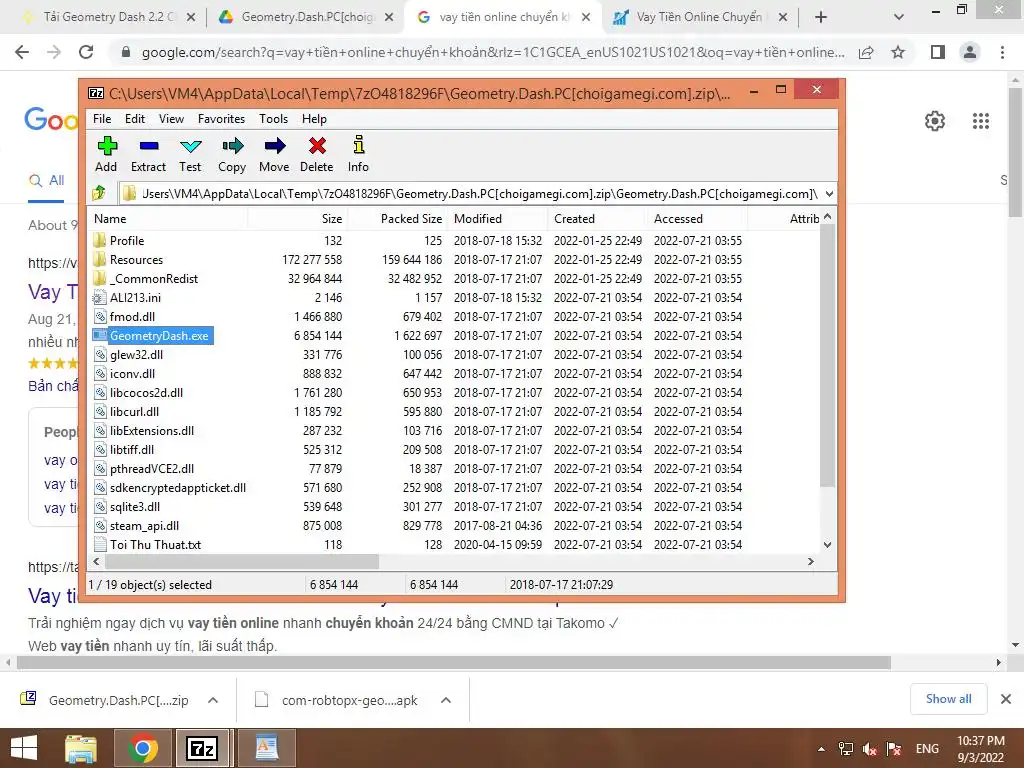Click the Chrome address bar URL
The image size is (1024, 768).
[x=493, y=52]
